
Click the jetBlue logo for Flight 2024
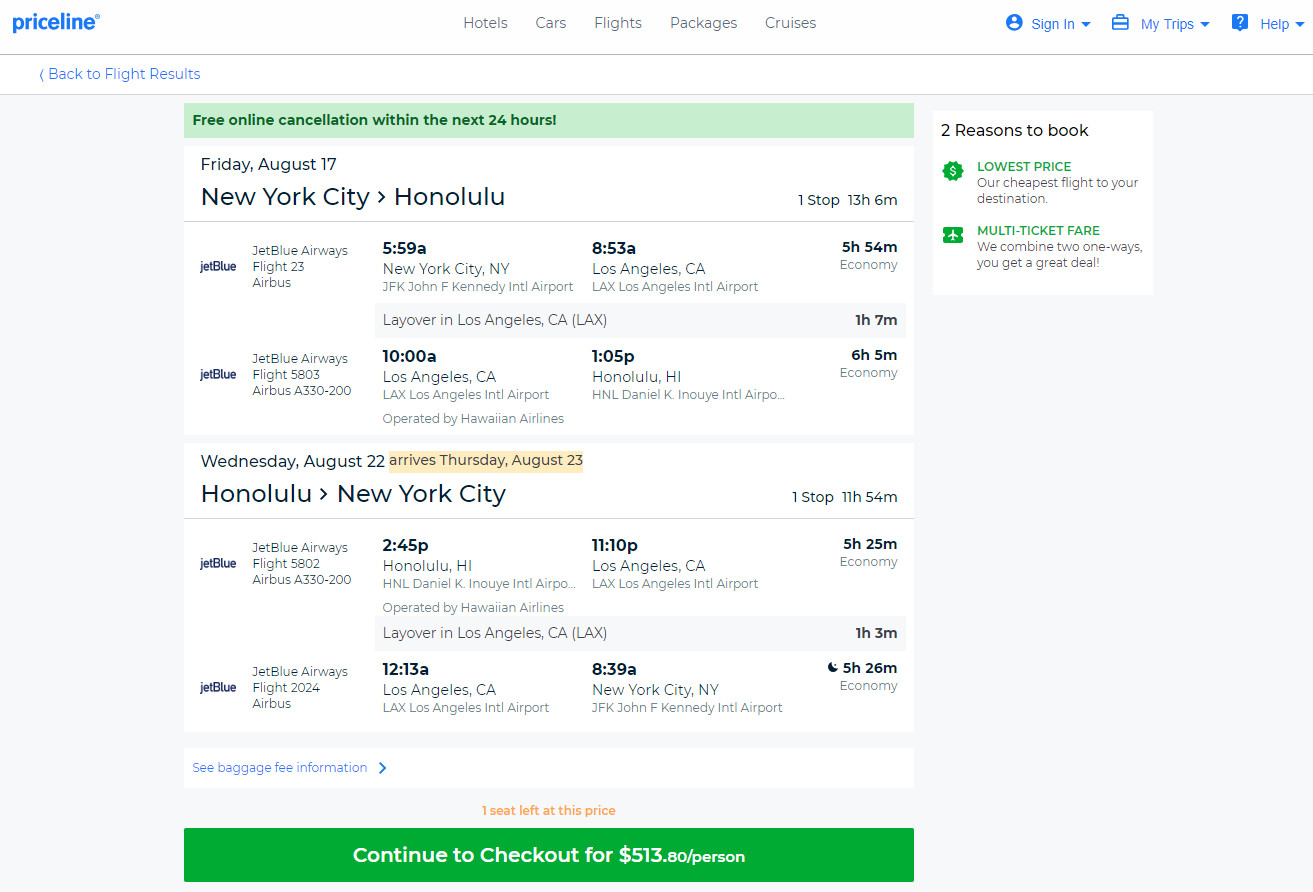coord(218,687)
